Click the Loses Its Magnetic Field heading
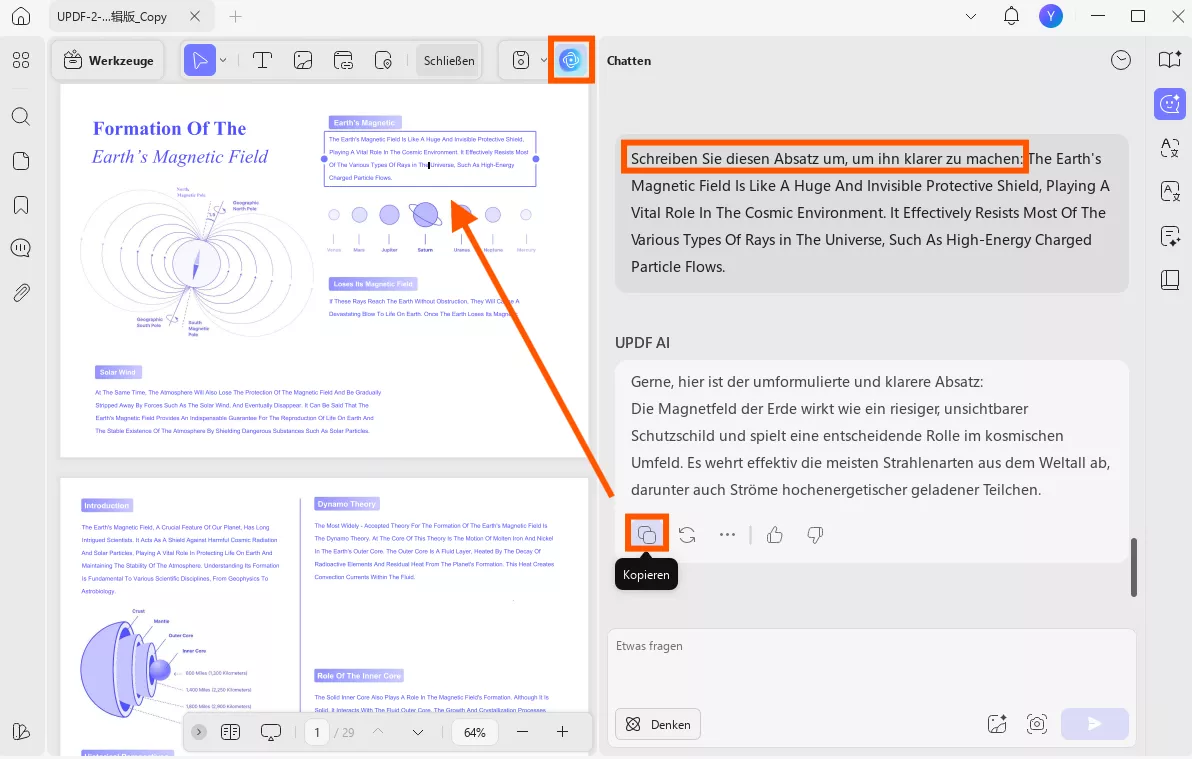 [x=373, y=284]
